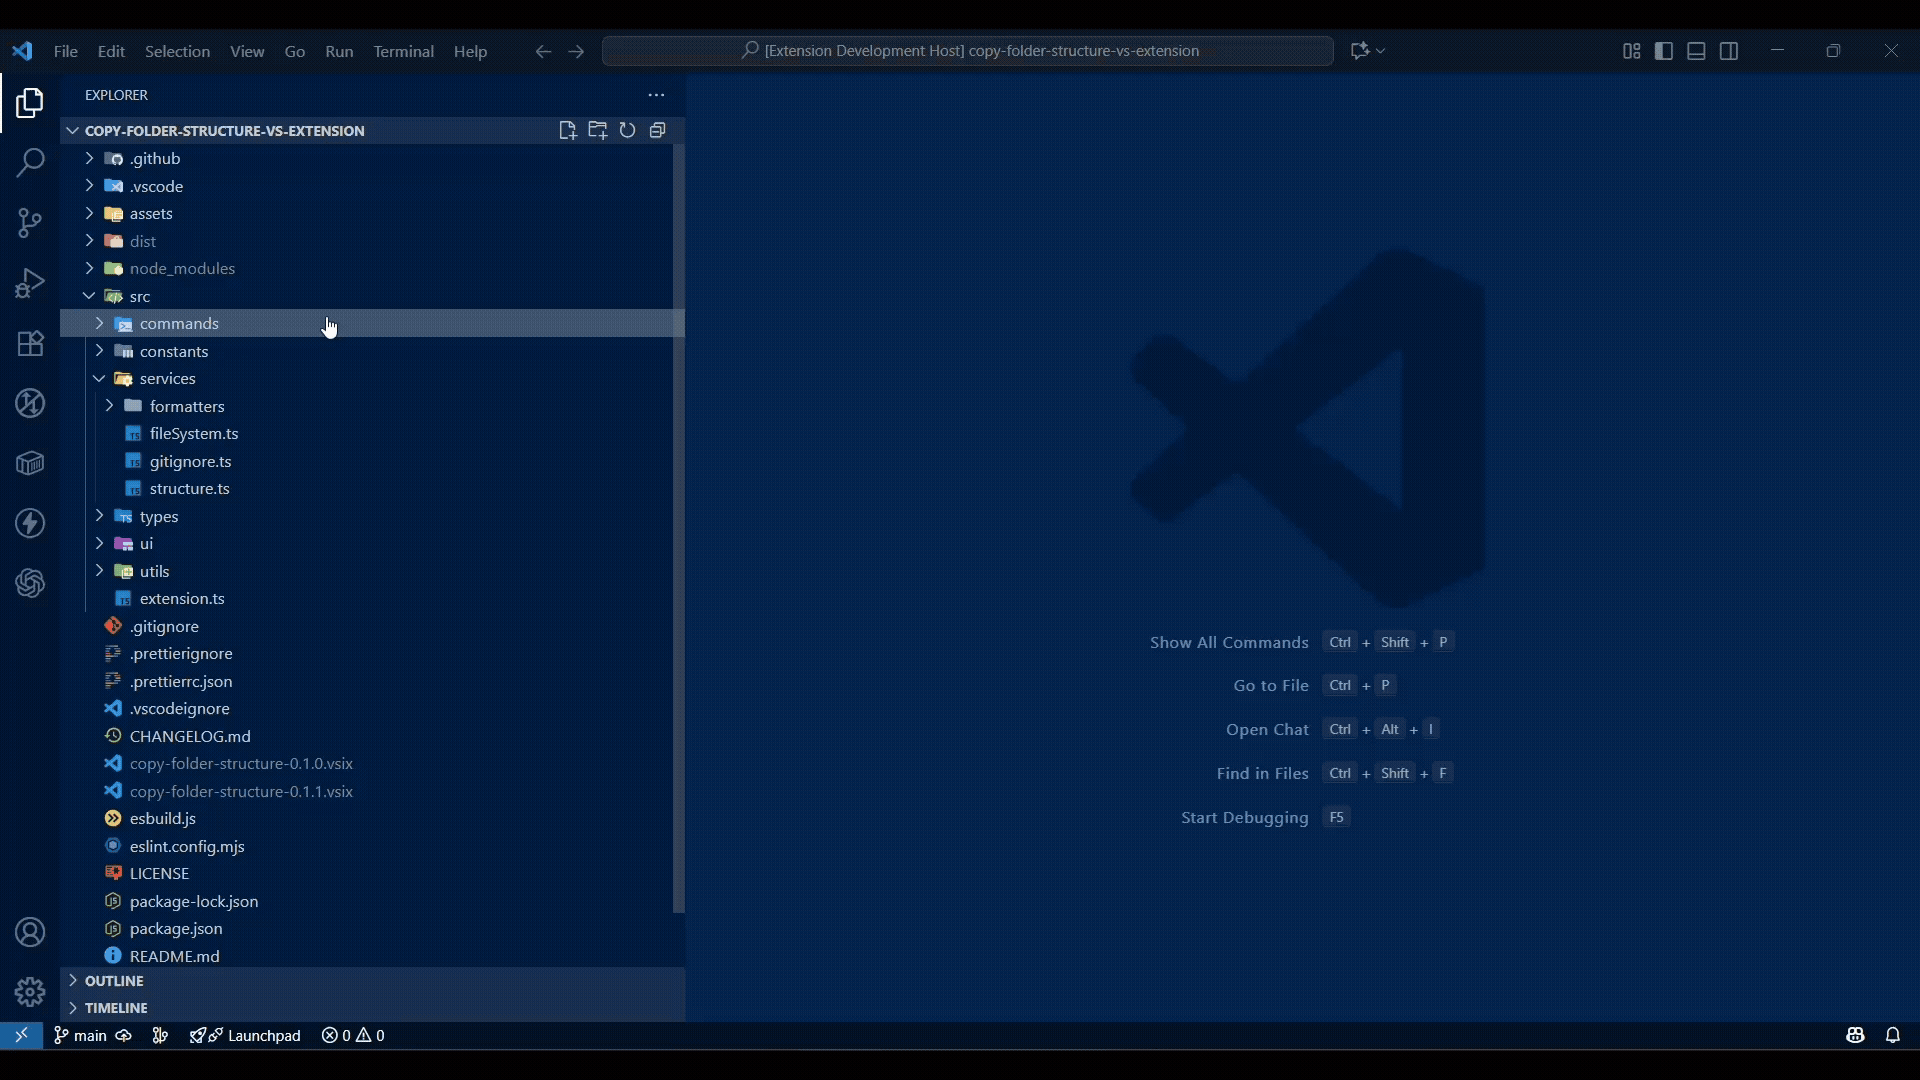Select copy-folder-structure-0.1.1.vsix file
Screen dimensions: 1920x1080
[373, 791]
